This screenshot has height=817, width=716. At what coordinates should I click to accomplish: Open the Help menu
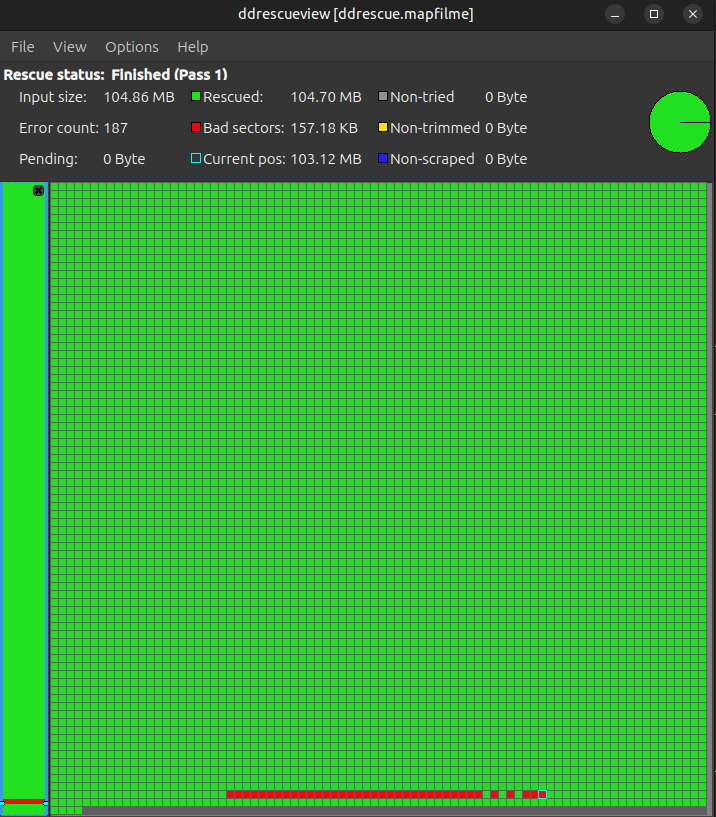pyautogui.click(x=193, y=47)
